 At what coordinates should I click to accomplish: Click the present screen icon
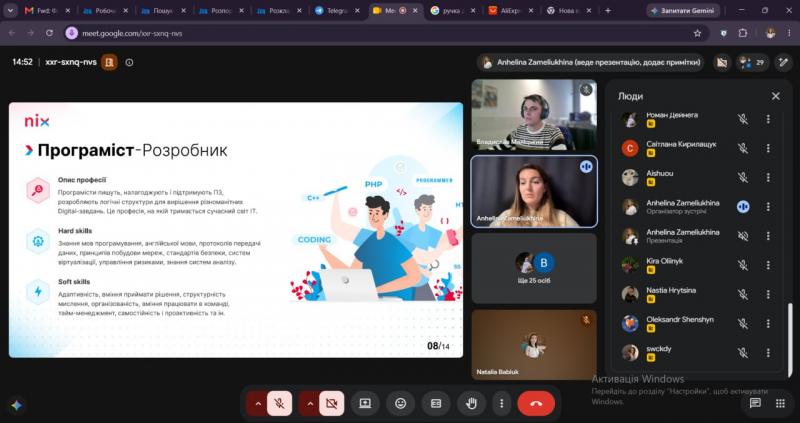(365, 404)
